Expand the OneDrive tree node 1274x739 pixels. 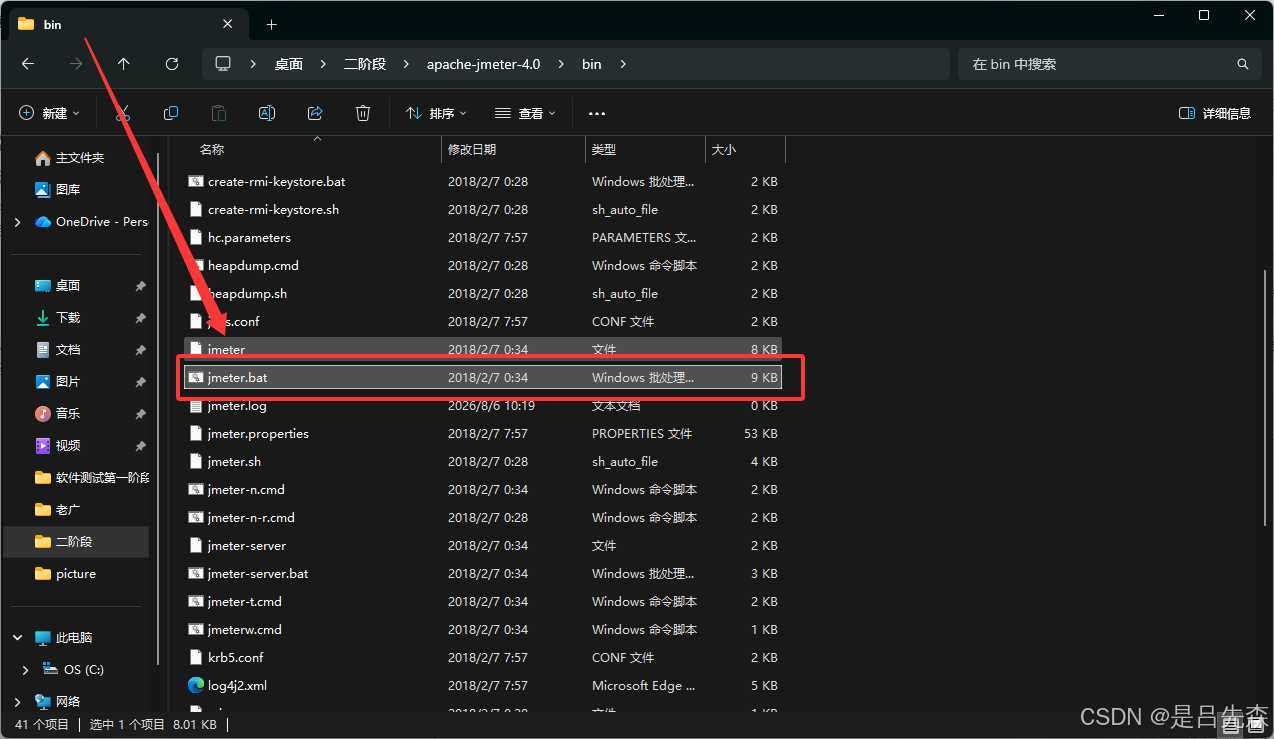(18, 222)
